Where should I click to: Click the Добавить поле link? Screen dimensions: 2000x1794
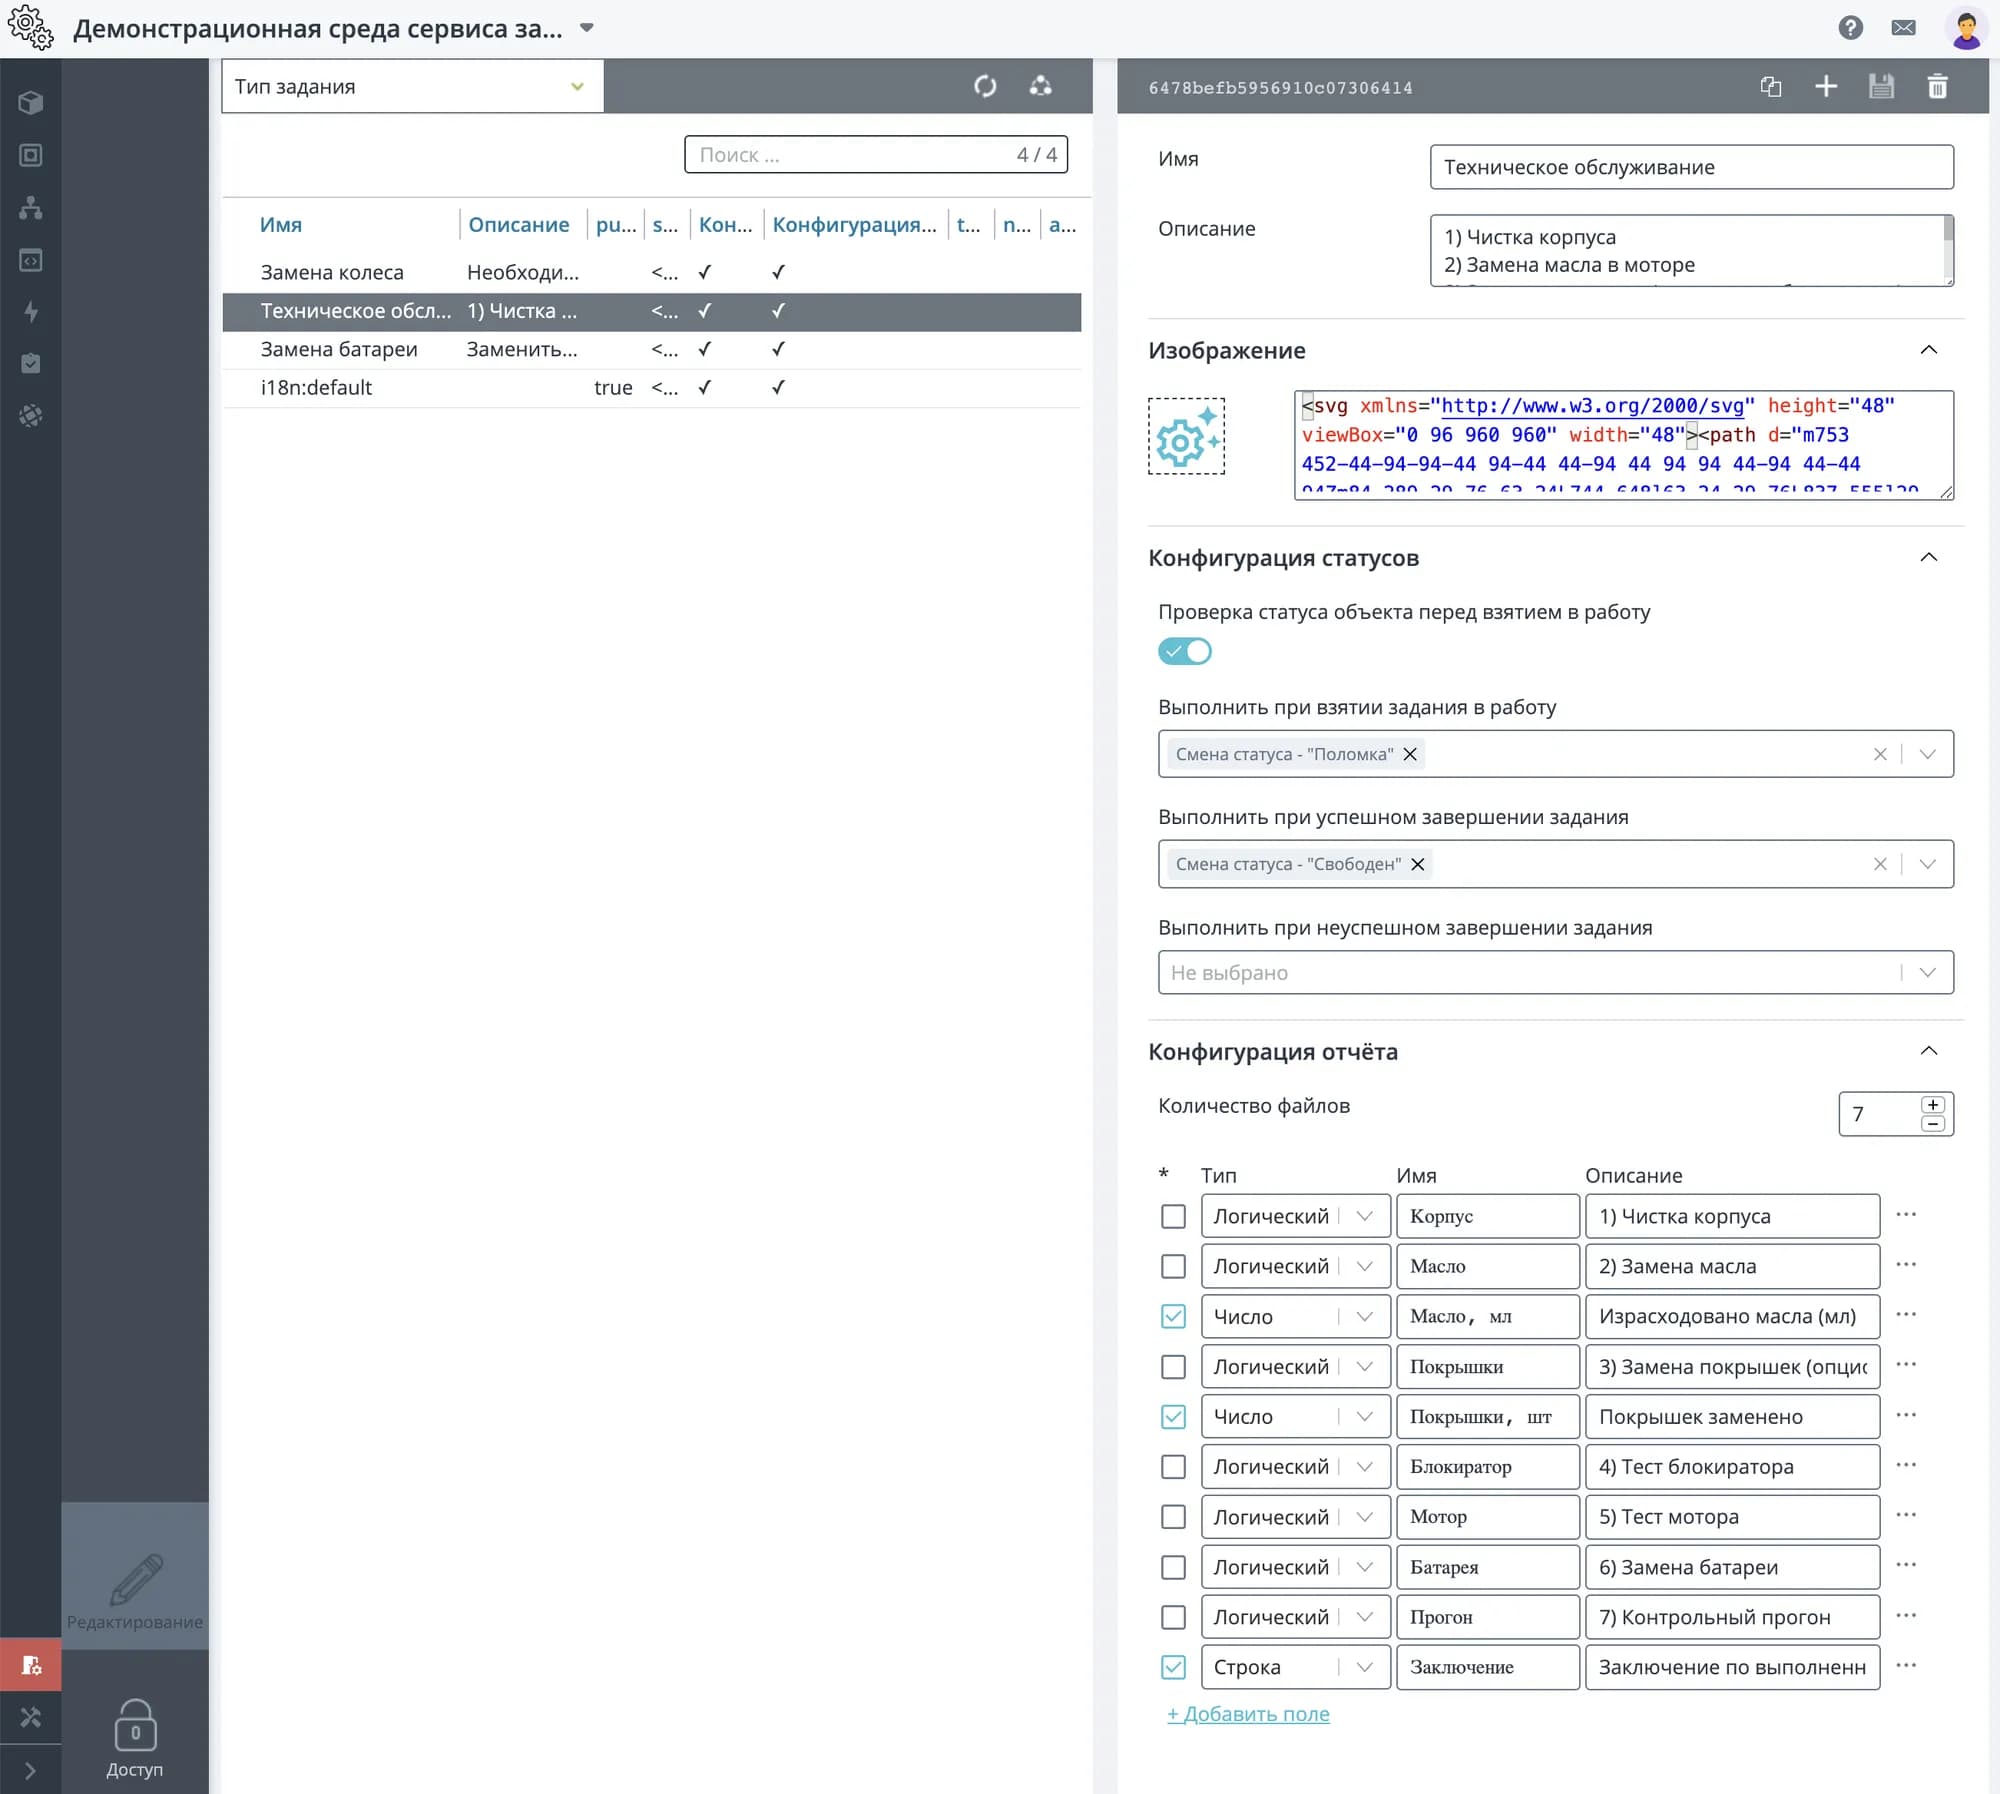pyautogui.click(x=1248, y=1714)
